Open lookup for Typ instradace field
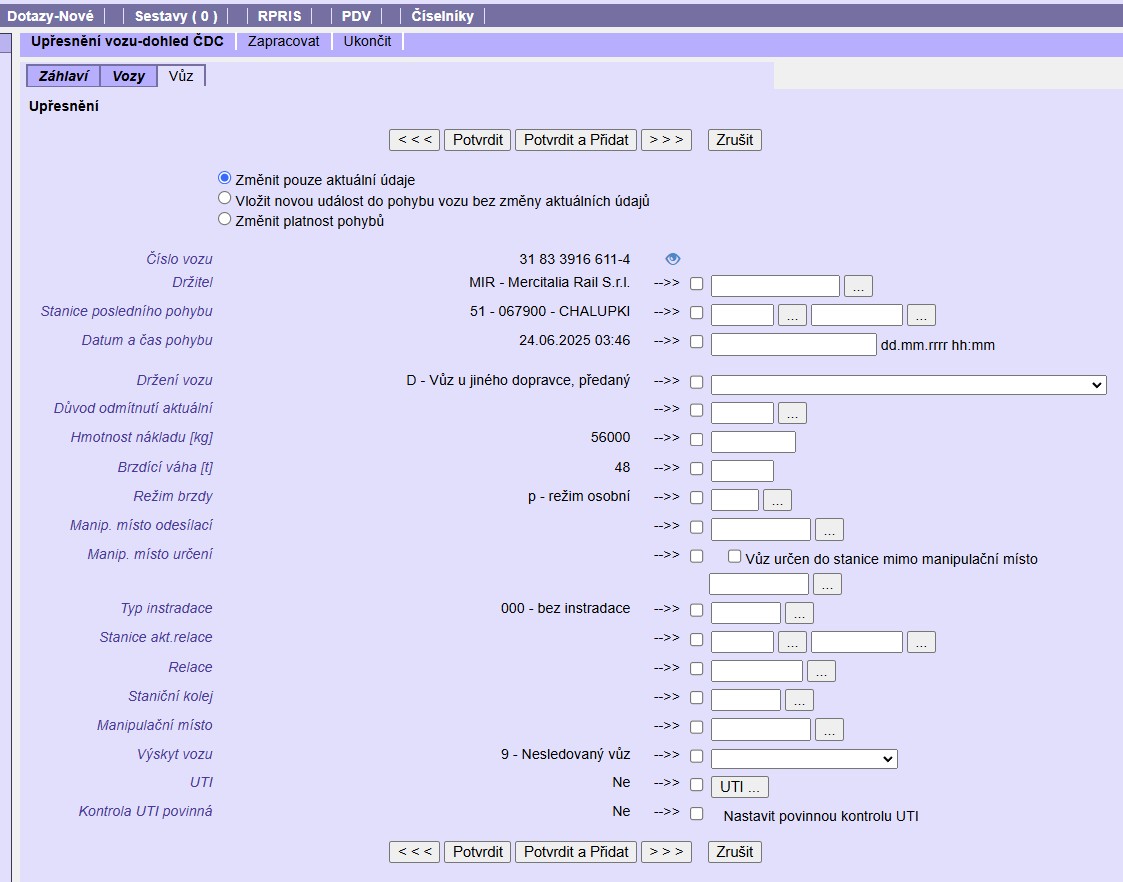This screenshot has width=1123, height=882. click(x=799, y=613)
